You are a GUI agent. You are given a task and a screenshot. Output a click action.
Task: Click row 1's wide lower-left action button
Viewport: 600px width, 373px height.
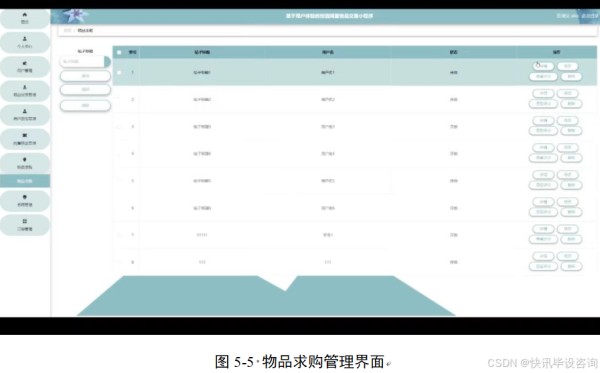click(543, 77)
